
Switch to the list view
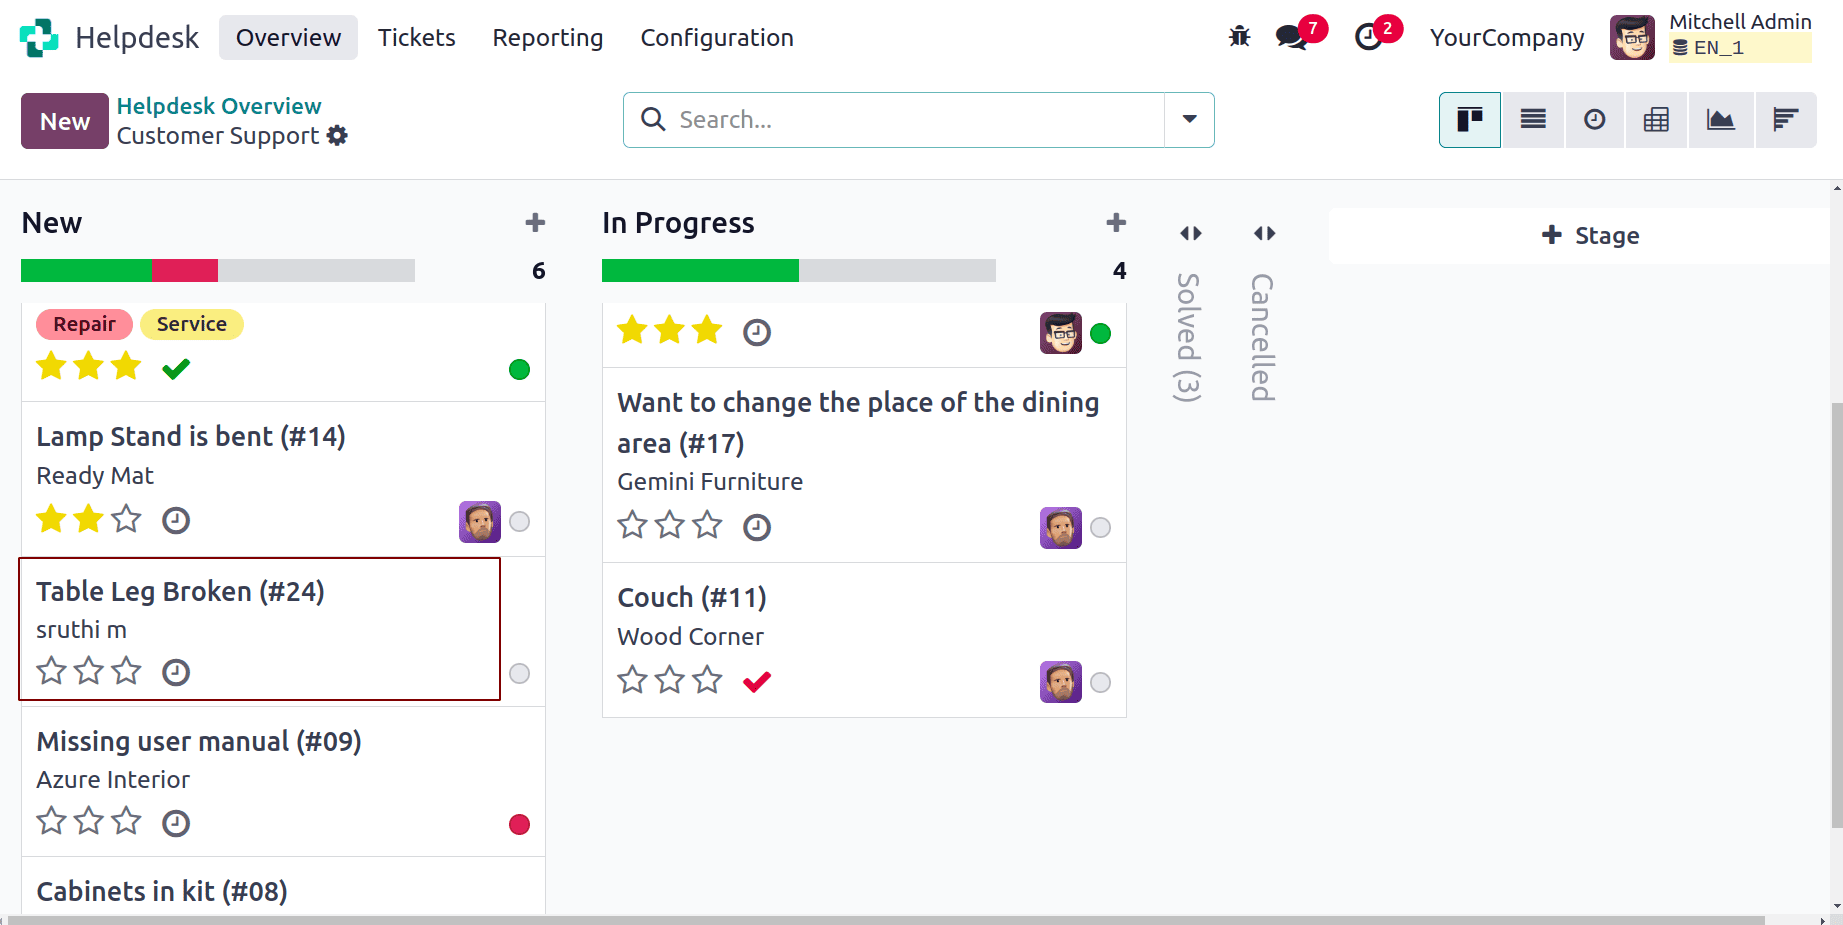click(x=1532, y=119)
